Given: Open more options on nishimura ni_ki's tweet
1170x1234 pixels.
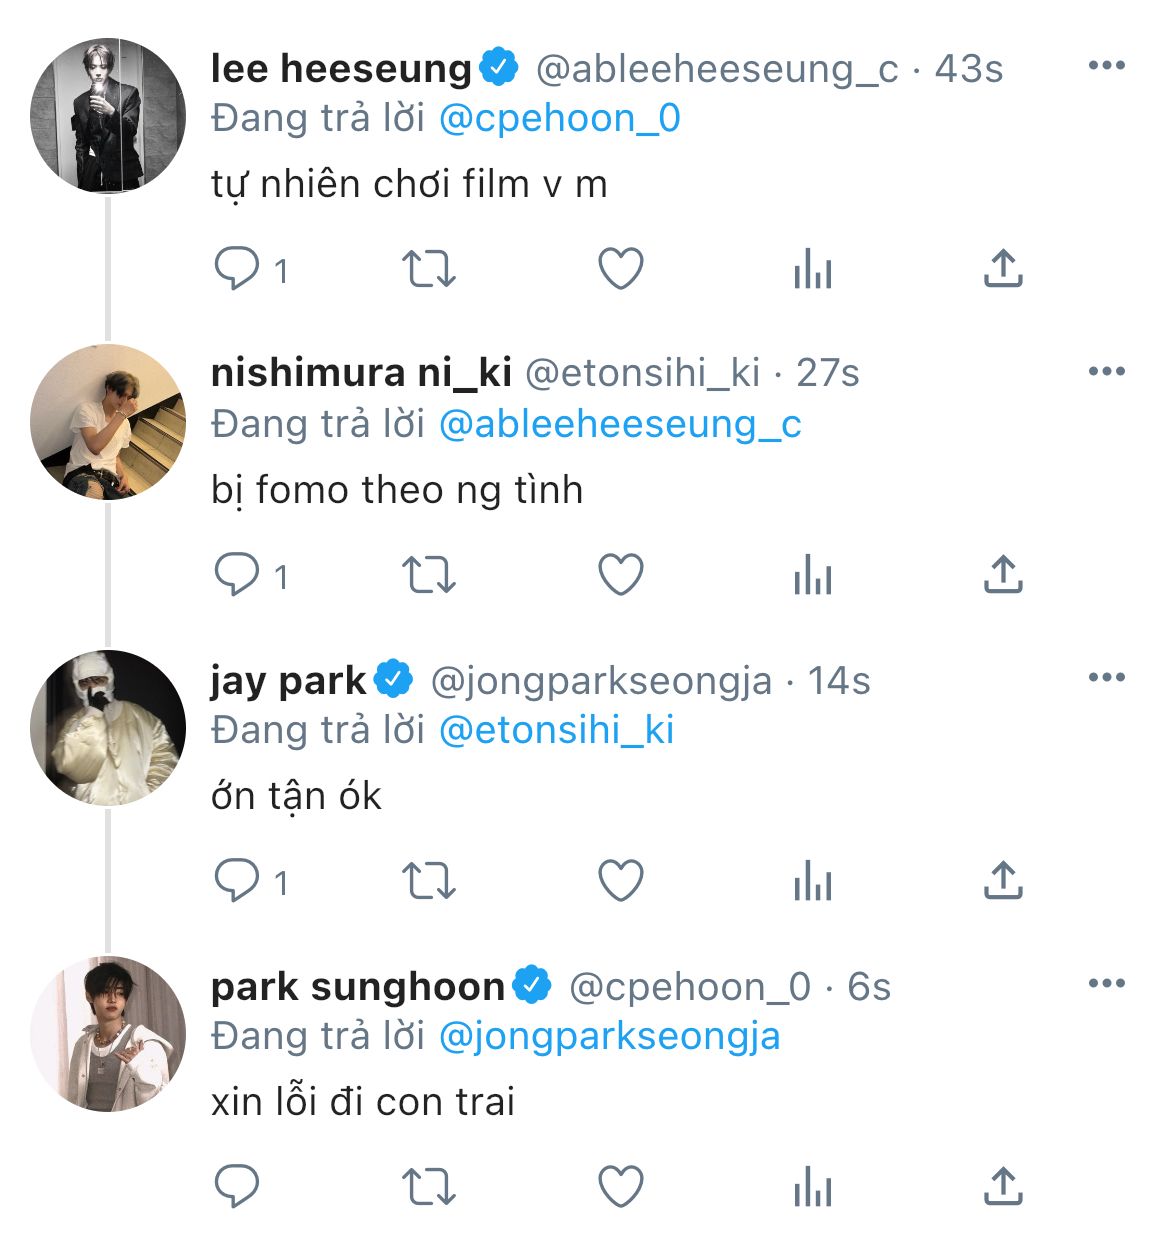Looking at the screenshot, I should (1106, 372).
